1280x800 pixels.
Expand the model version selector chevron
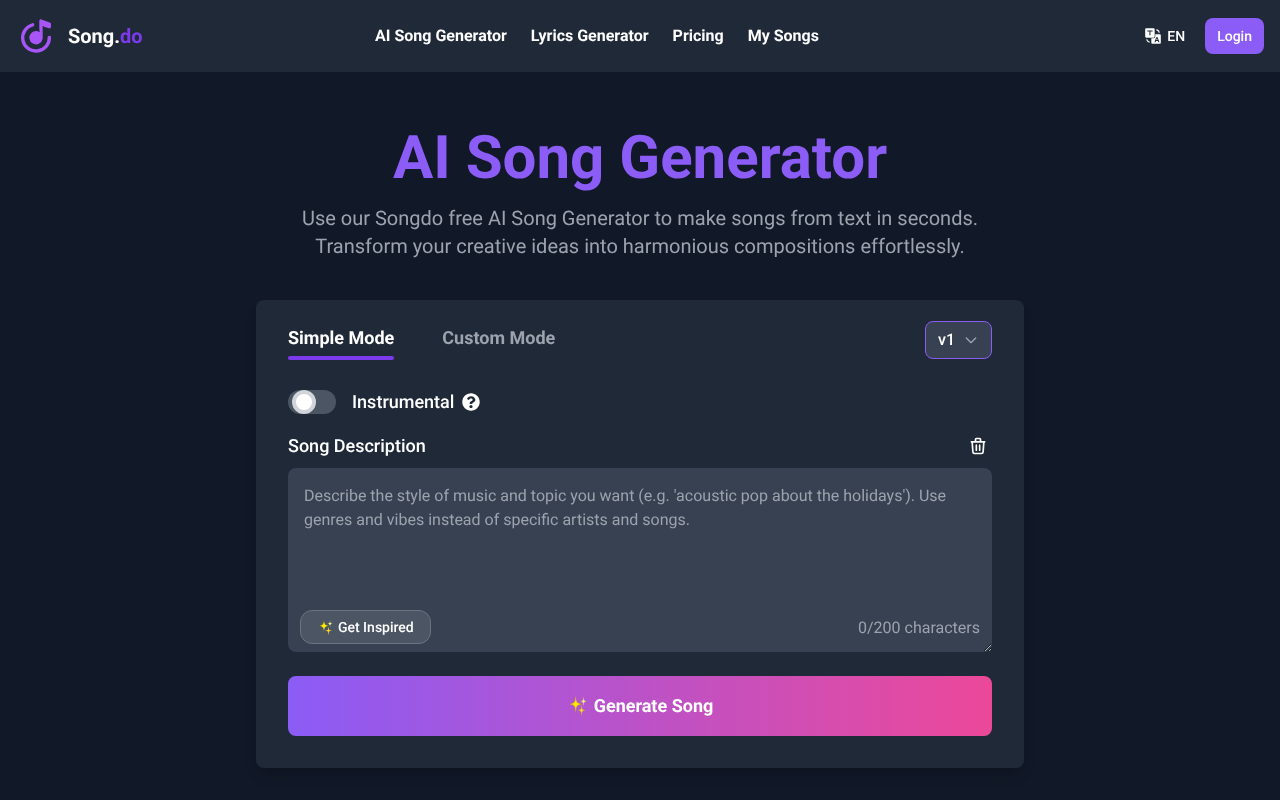pos(969,340)
